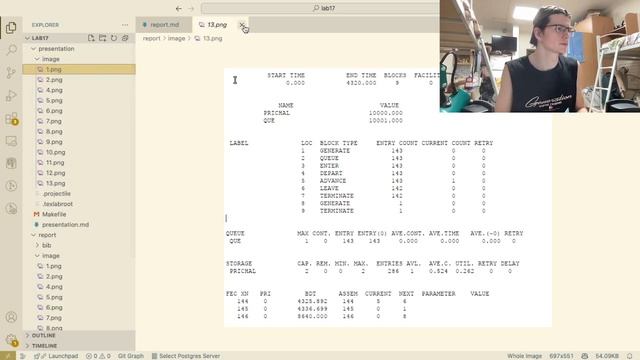Image resolution: width=640 pixels, height=360 pixels.
Task: Click 'report' in the breadcrumb path
Action: pos(151,38)
